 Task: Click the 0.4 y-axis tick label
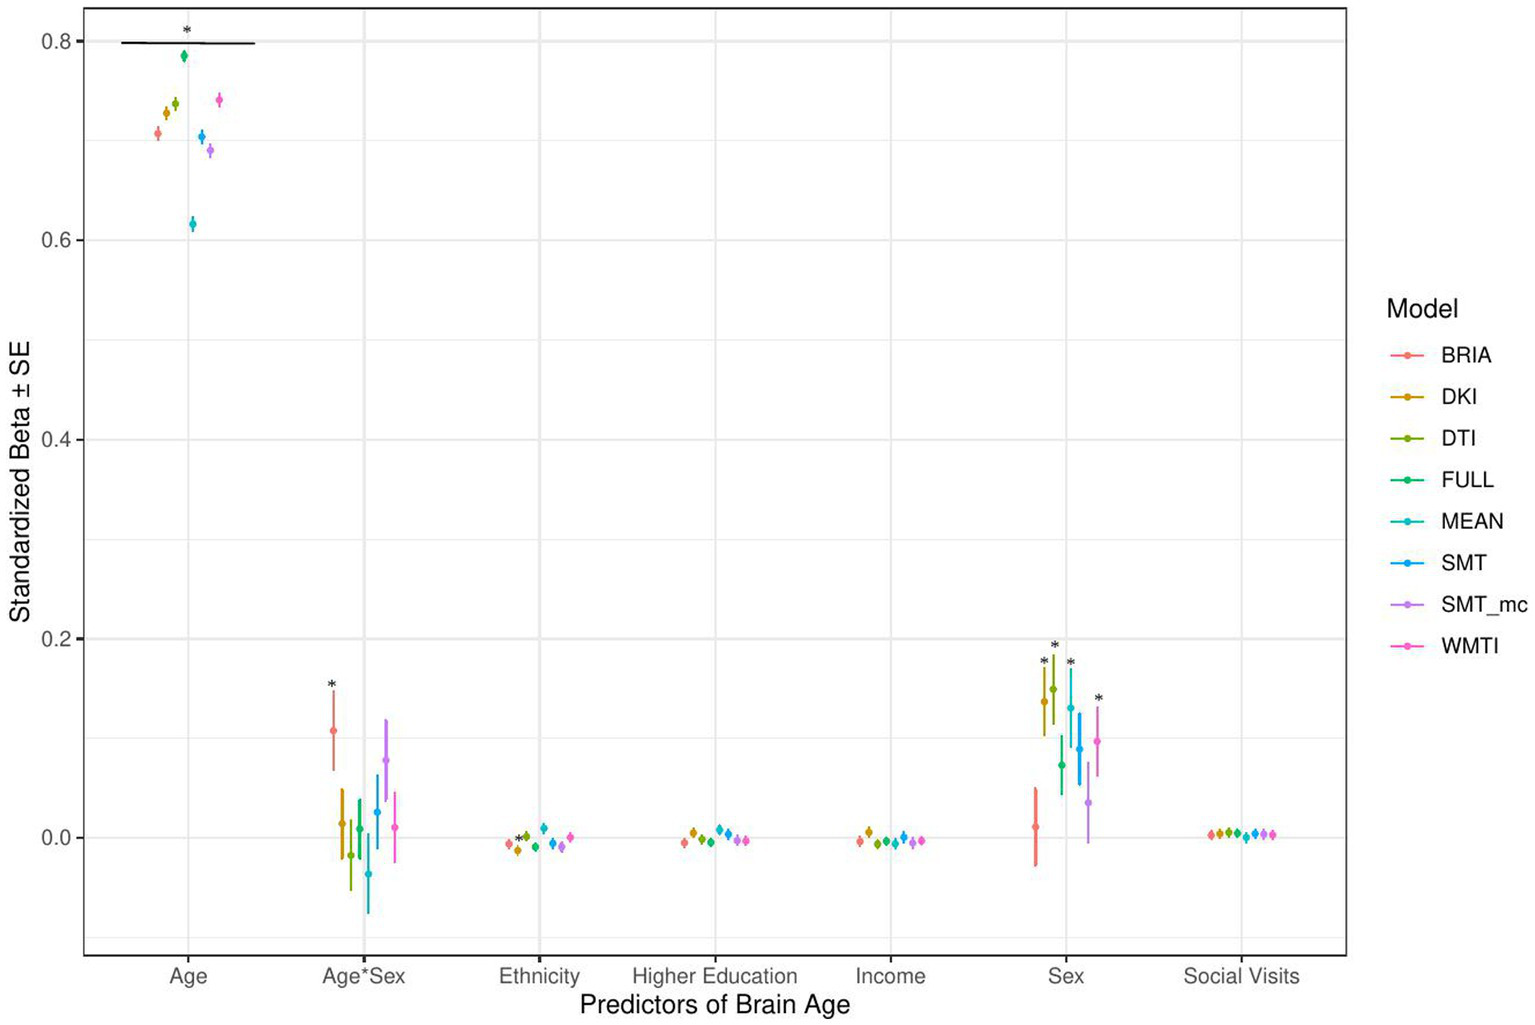pyautogui.click(x=56, y=439)
